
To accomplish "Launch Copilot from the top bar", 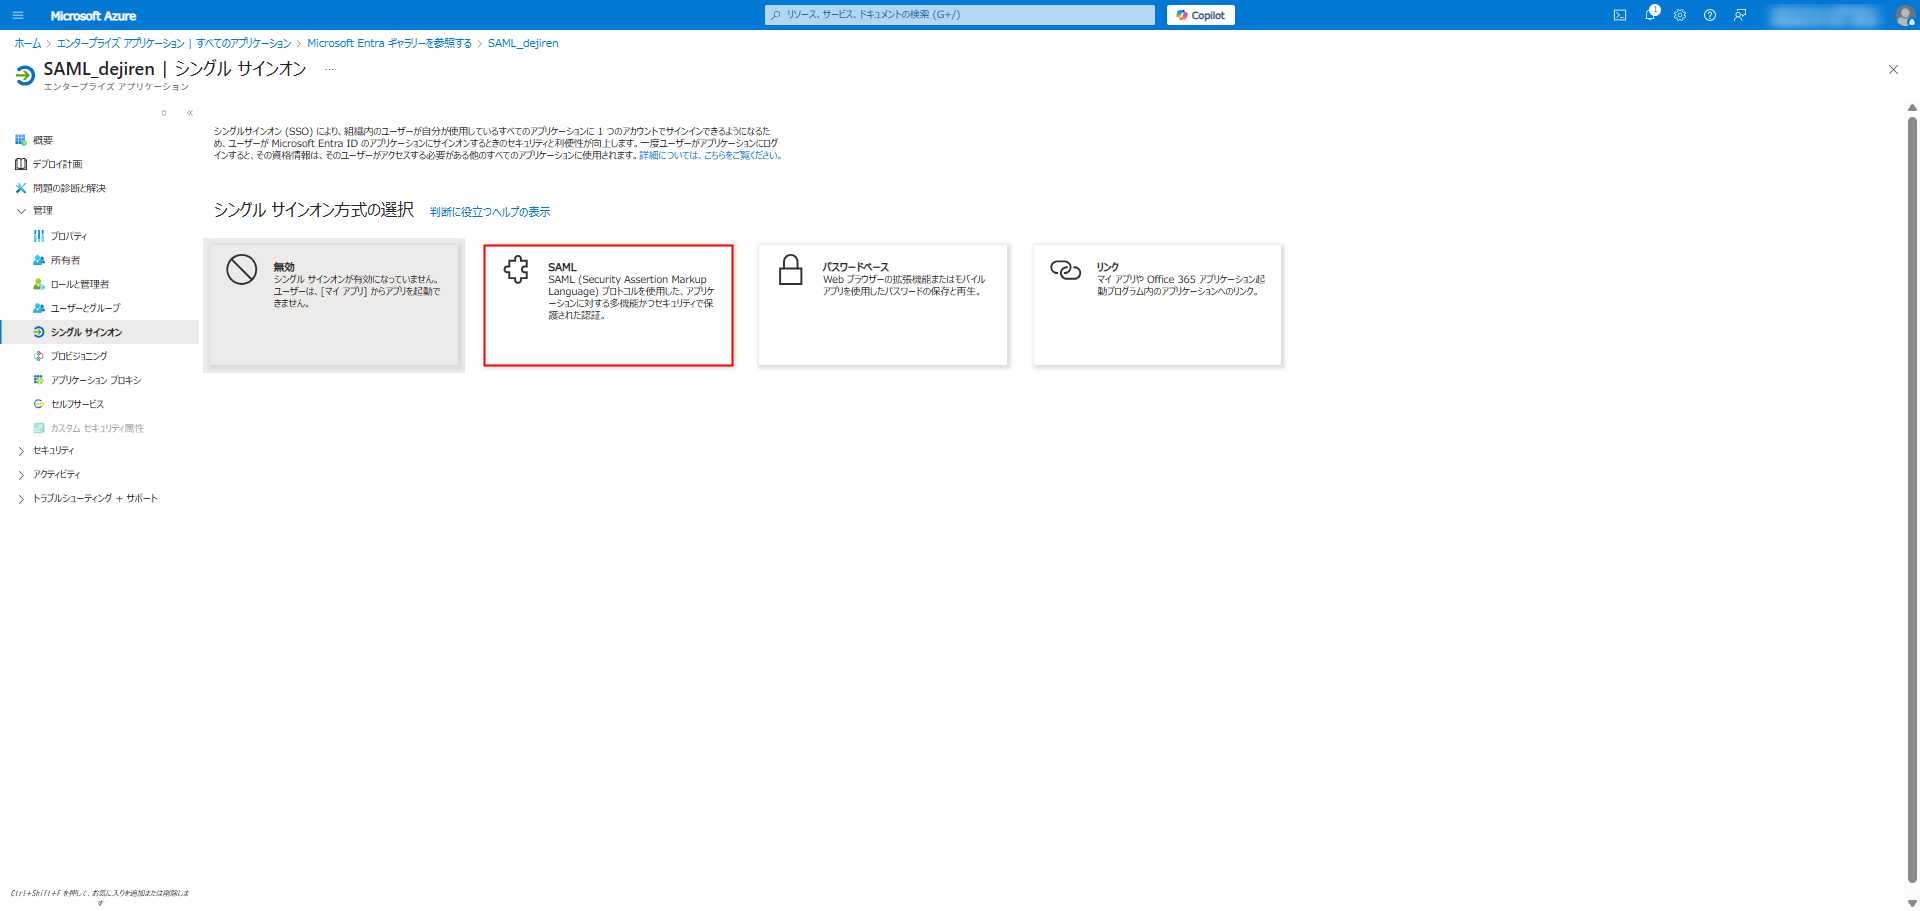I will [1200, 15].
